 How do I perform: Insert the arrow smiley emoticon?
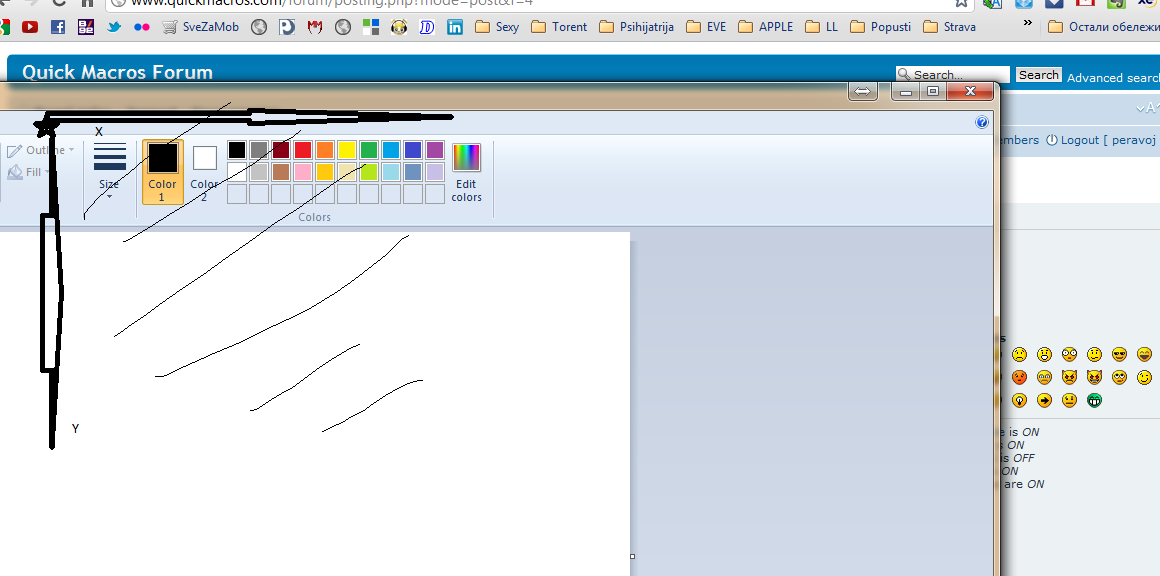tap(1044, 400)
